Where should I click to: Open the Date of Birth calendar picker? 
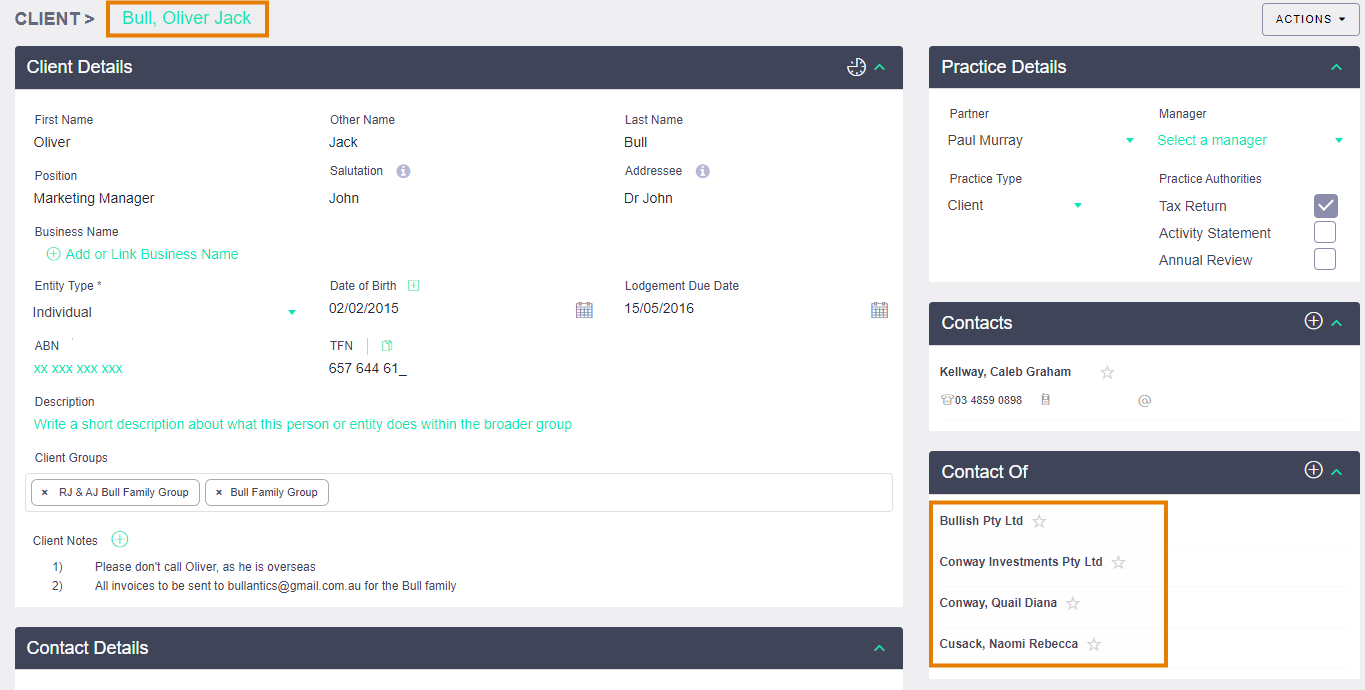(x=584, y=309)
